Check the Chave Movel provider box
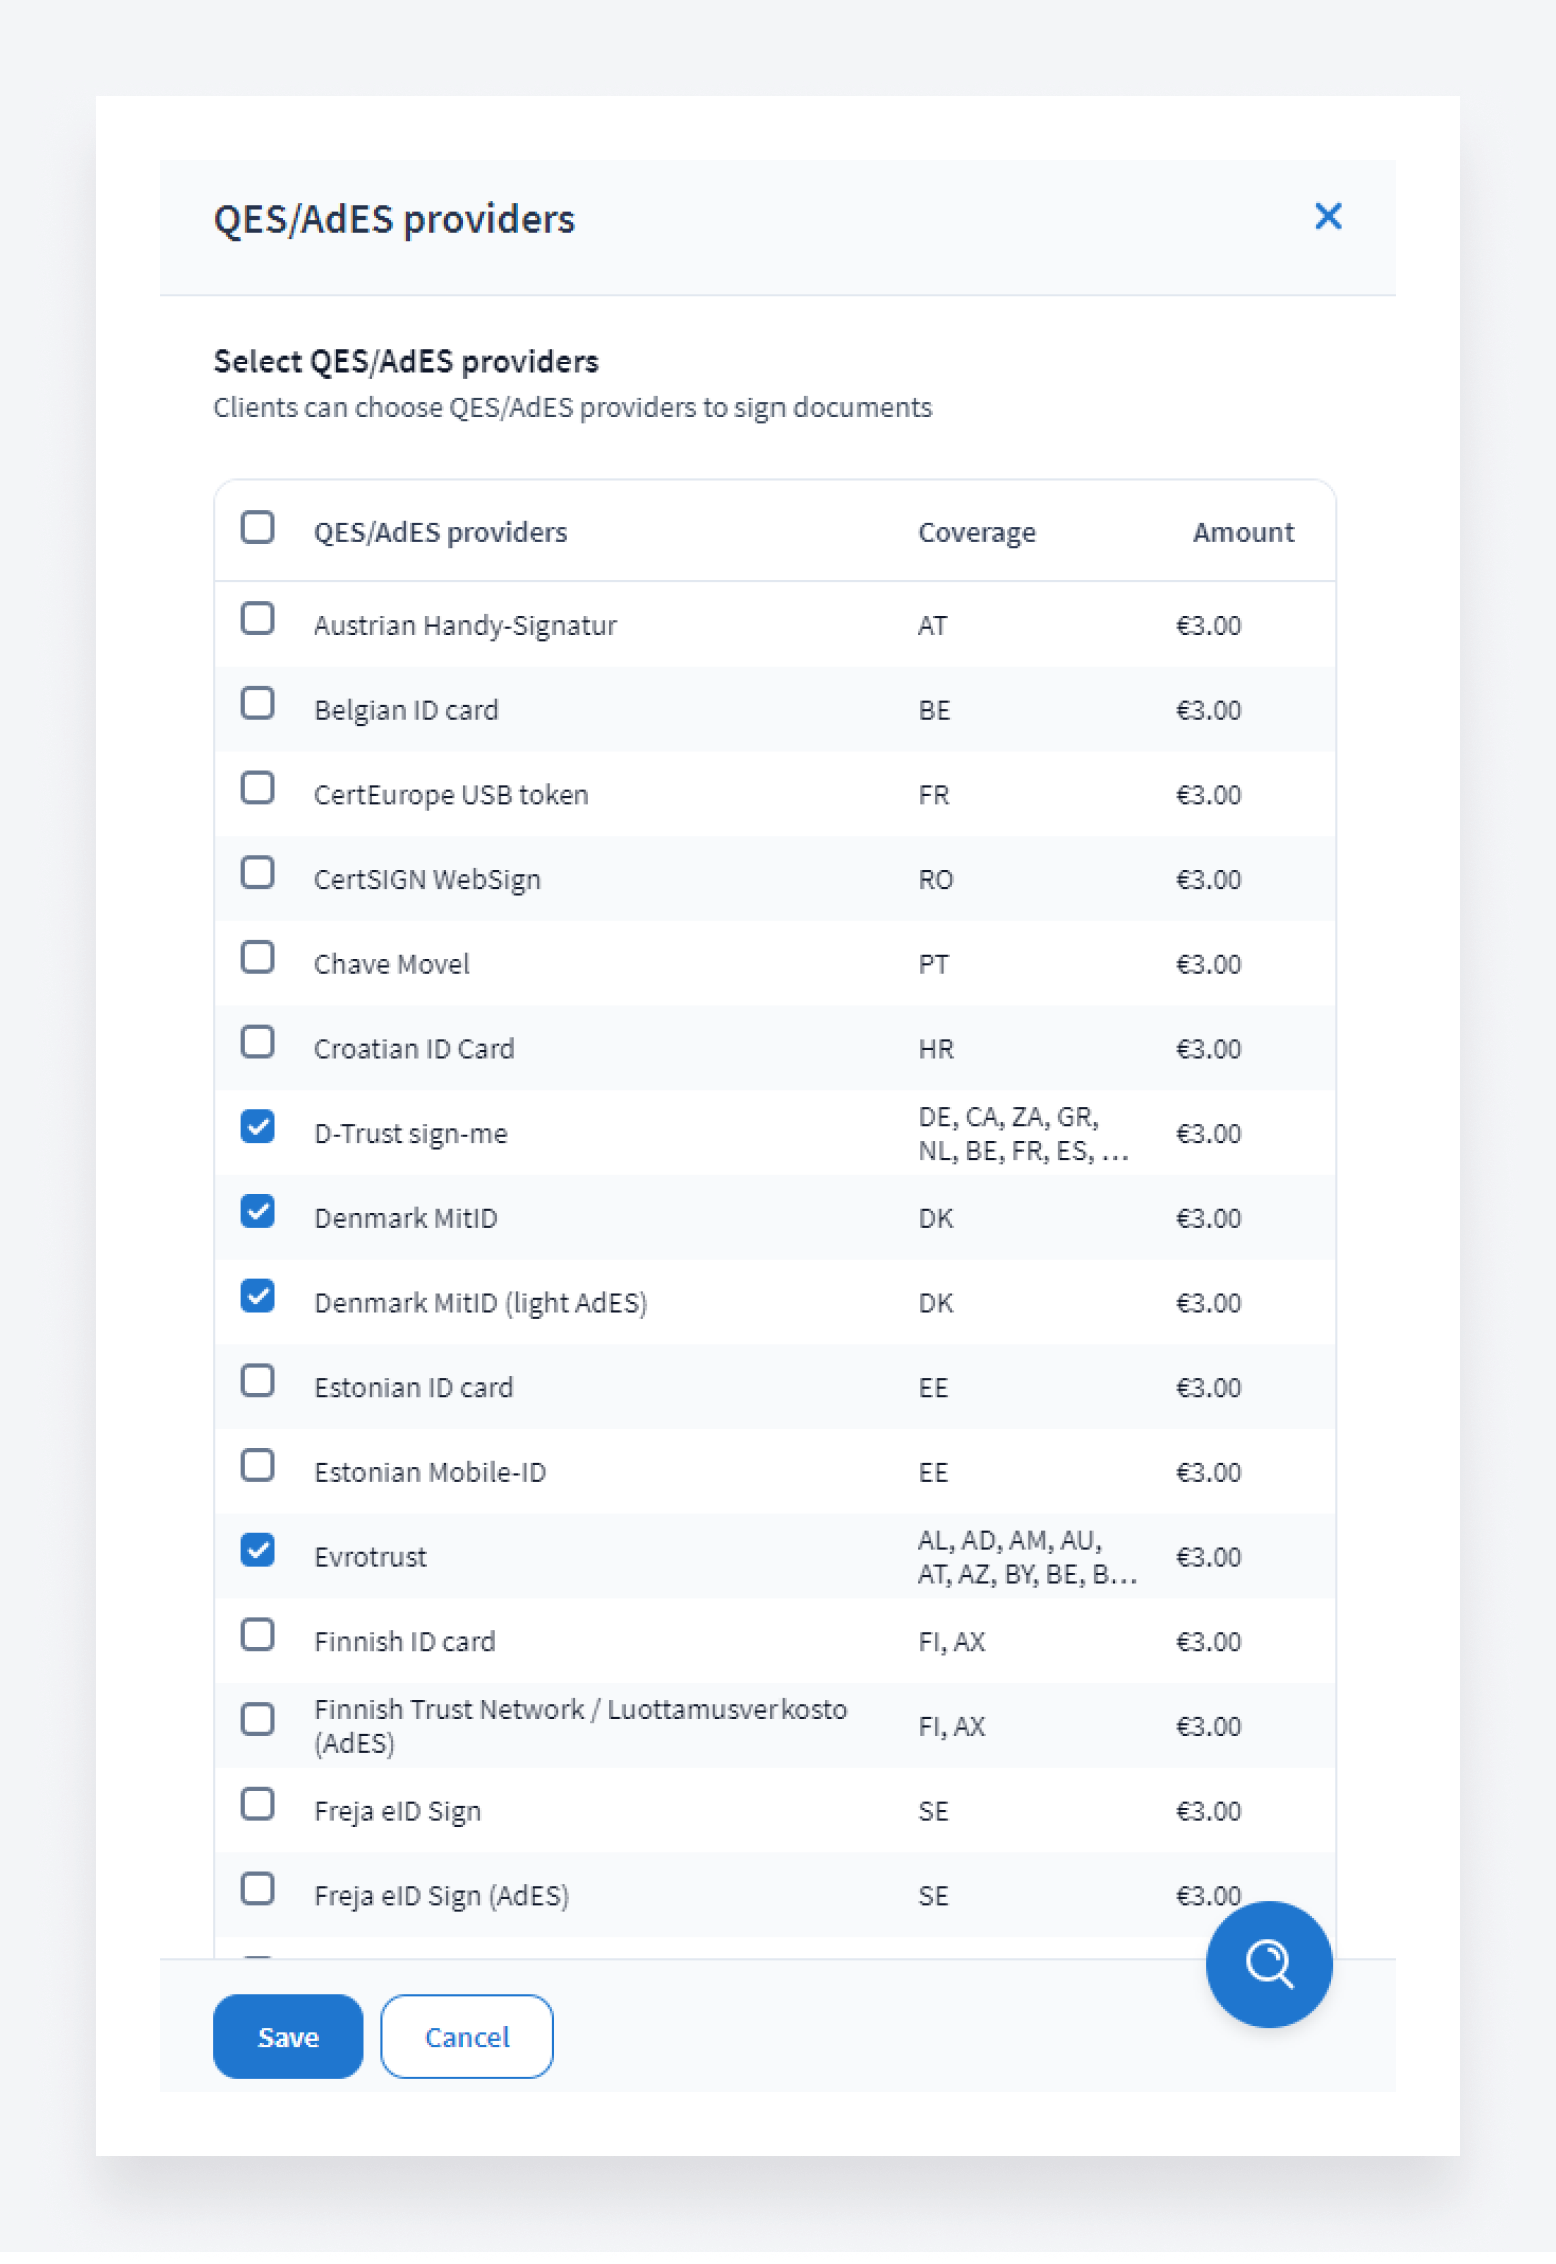Viewport: 1556px width, 2264px height. pos(258,958)
